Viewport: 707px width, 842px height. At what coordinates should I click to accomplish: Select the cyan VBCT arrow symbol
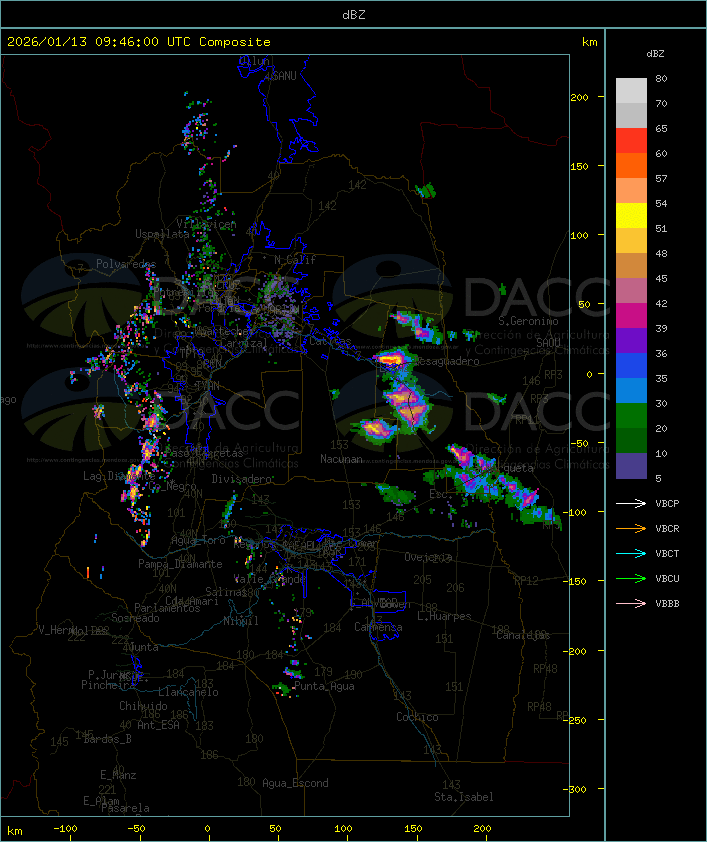(x=631, y=553)
